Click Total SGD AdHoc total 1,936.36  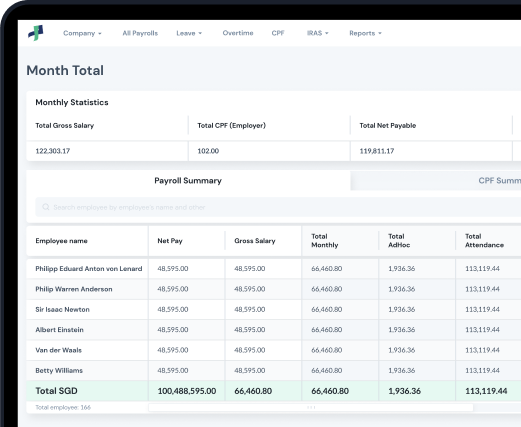coord(404,391)
